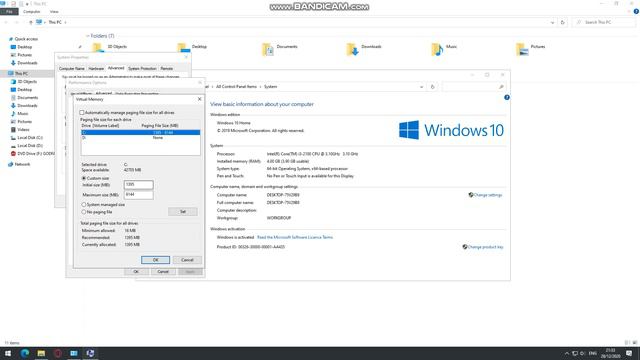640x360 pixels.
Task: Select the System managed size option
Action: 84,204
